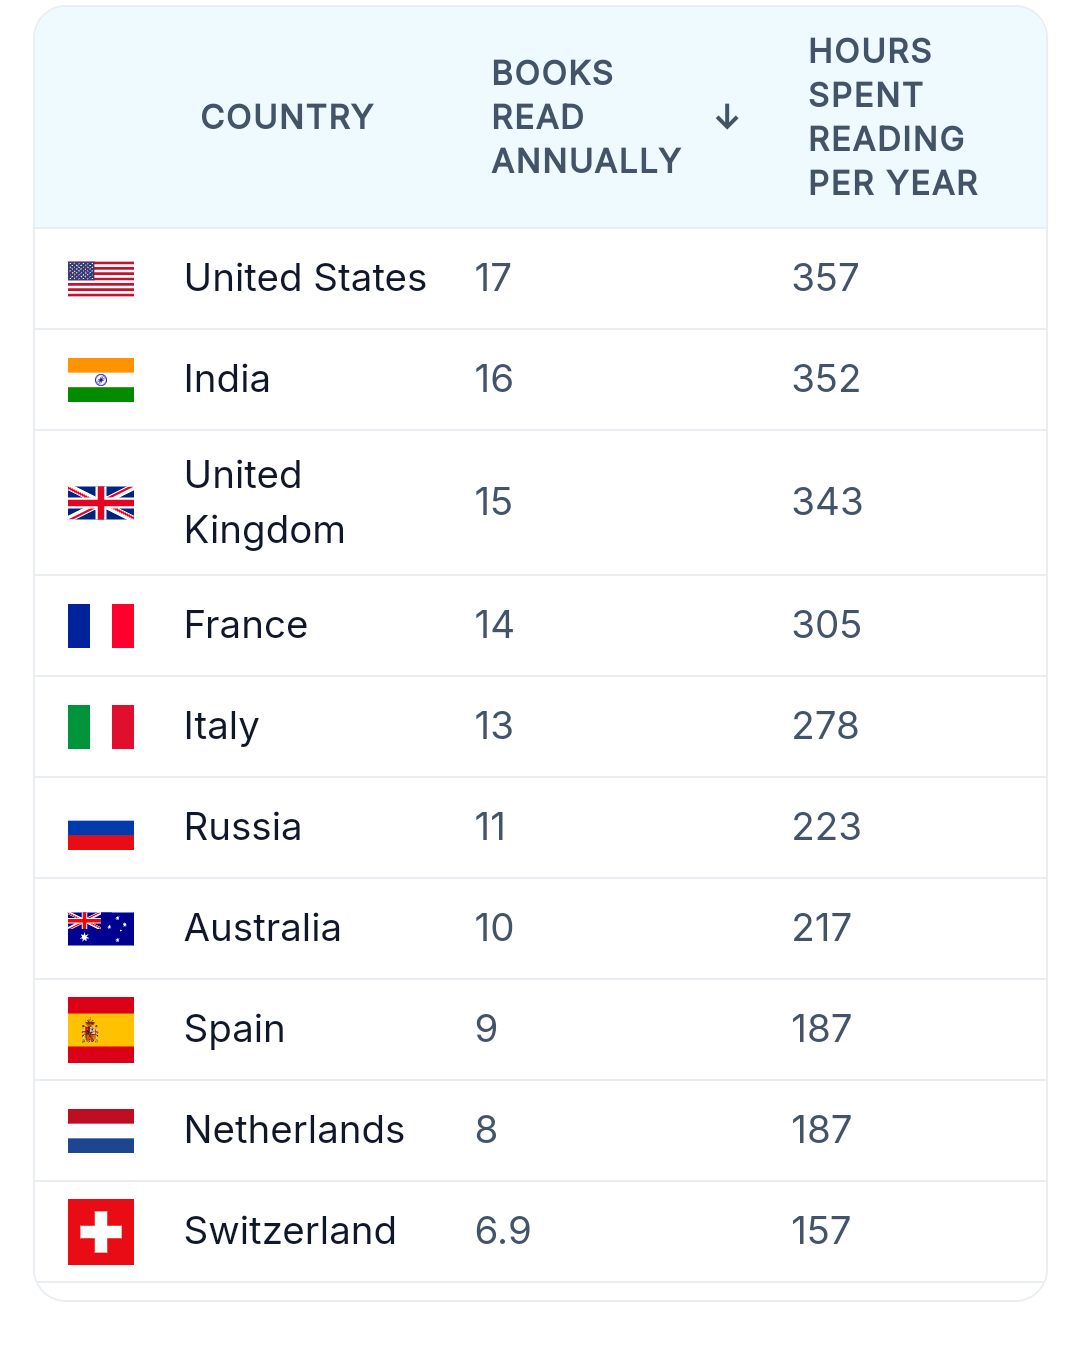Sort by Hours Spent Reading Per Year
This screenshot has height=1363, width=1079.
tap(893, 117)
